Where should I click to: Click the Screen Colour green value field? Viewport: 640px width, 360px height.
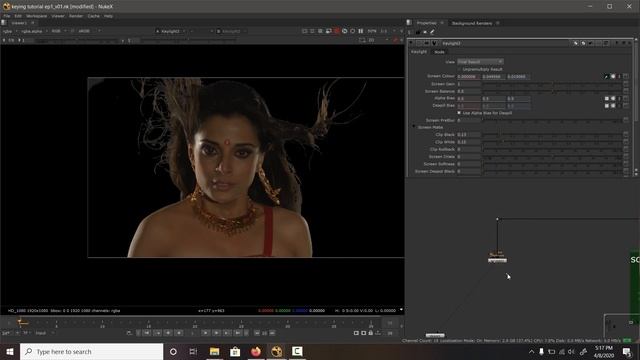493,76
